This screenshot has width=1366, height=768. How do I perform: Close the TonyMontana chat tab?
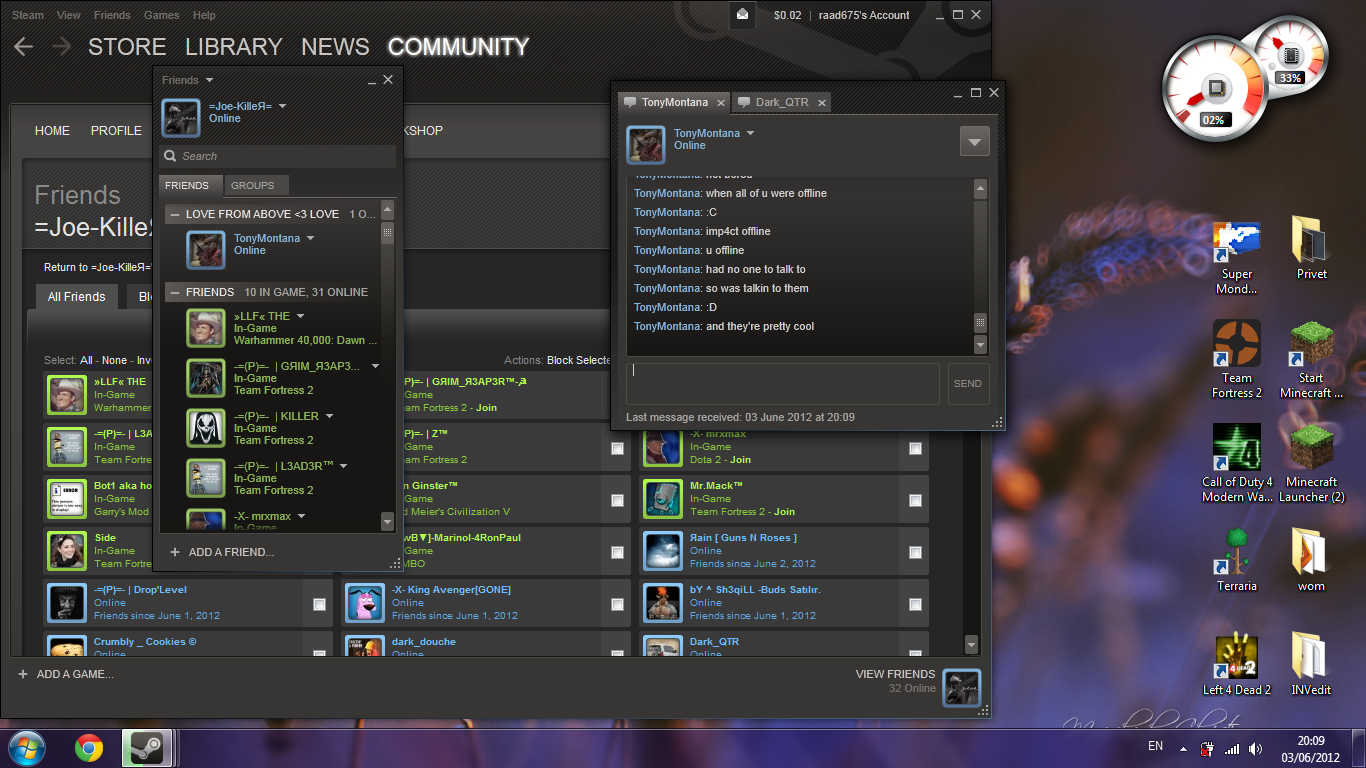[x=720, y=102]
